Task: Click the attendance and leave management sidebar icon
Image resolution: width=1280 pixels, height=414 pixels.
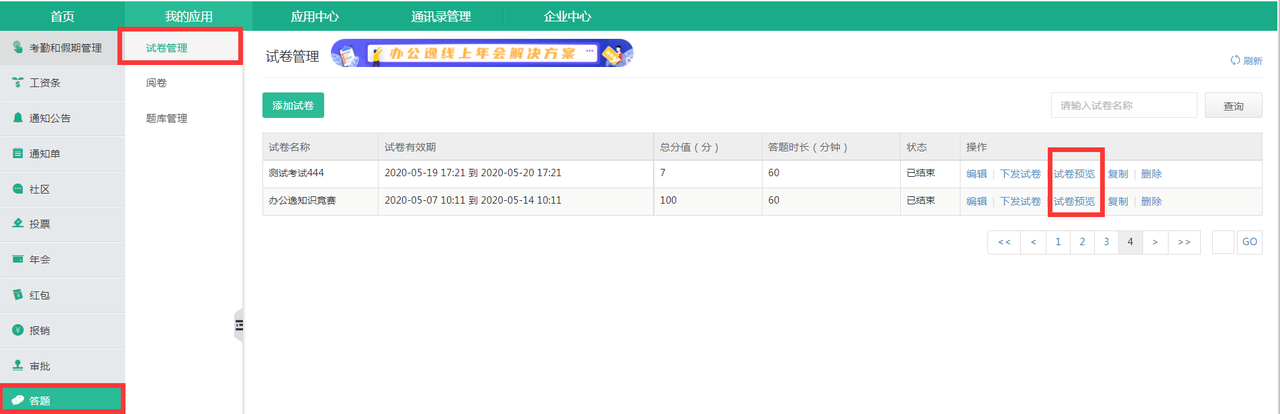Action: (x=18, y=46)
